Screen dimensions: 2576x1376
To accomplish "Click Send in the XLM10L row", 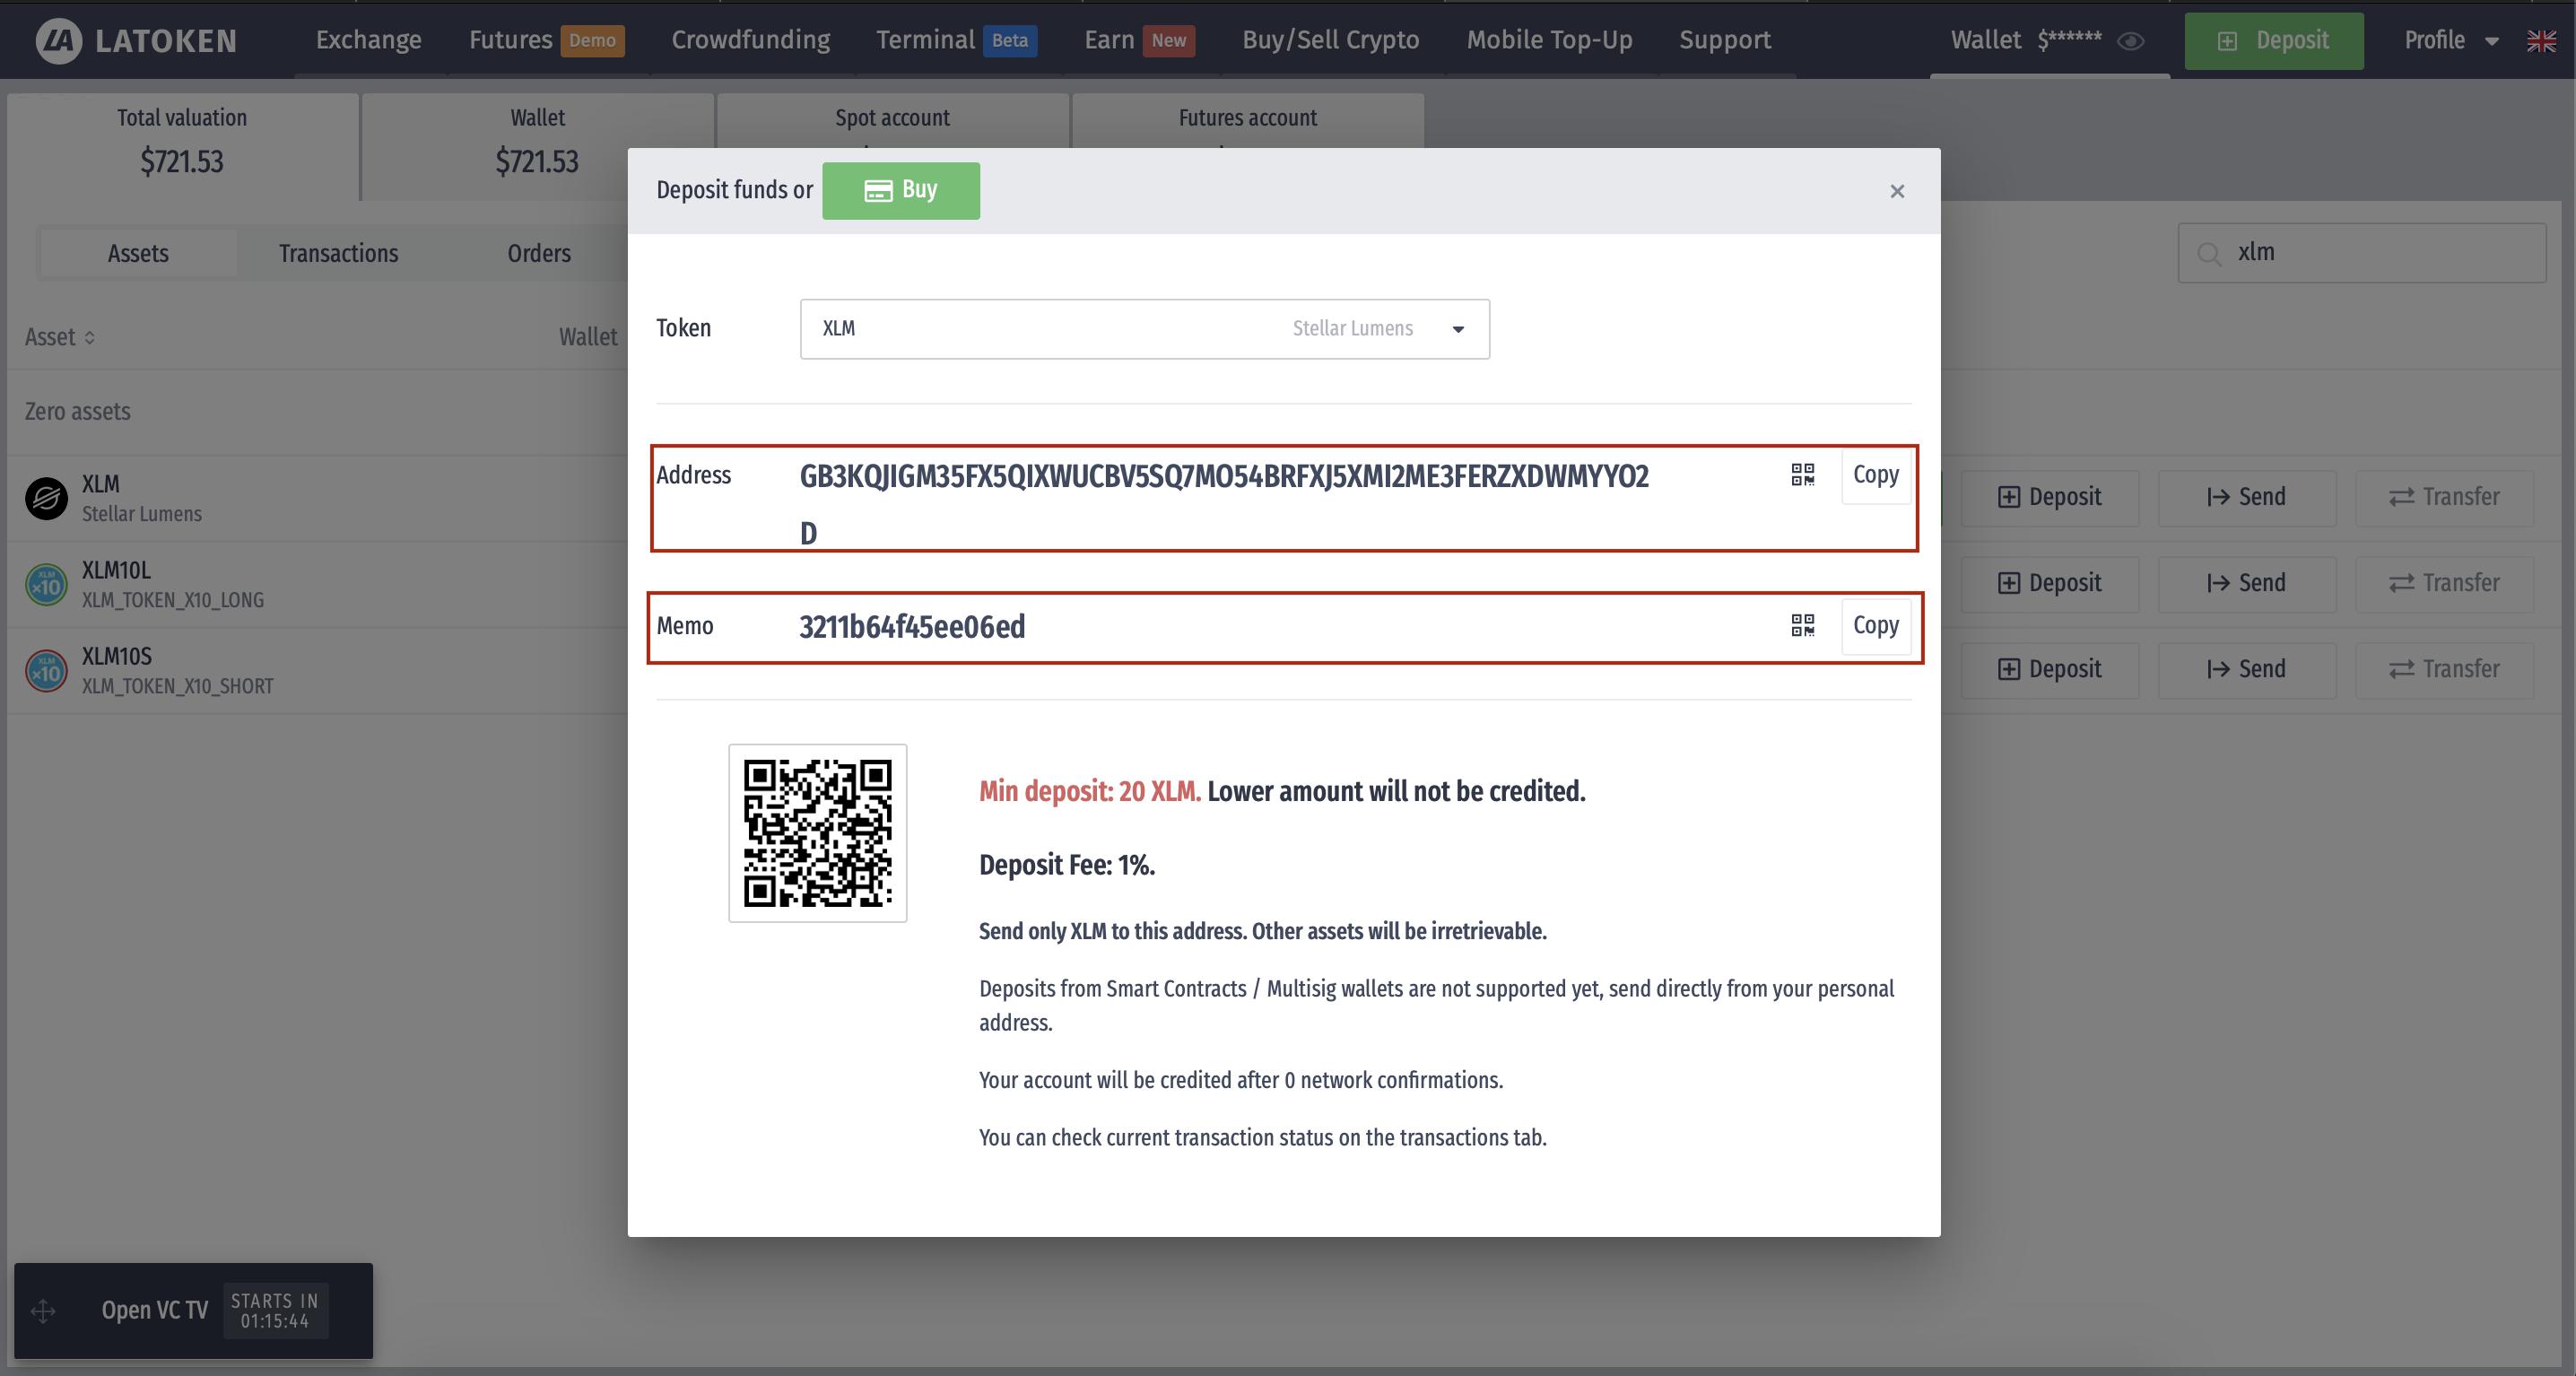I will [x=2247, y=584].
